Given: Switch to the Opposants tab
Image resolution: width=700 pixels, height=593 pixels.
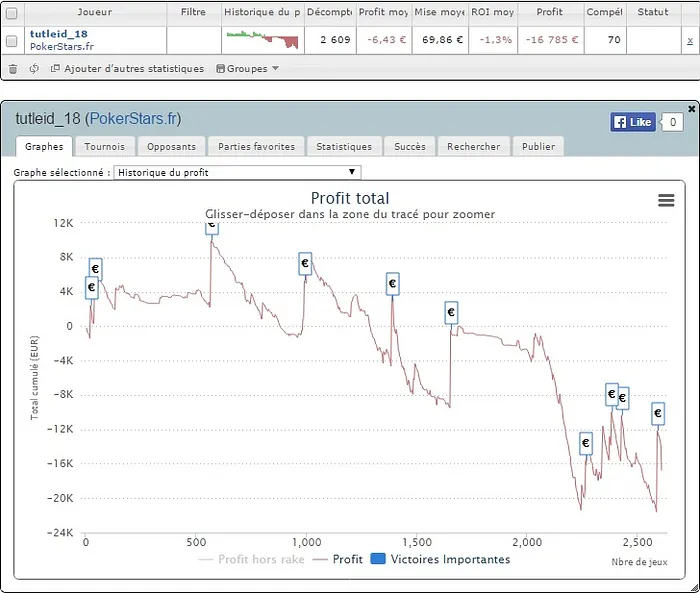Looking at the screenshot, I should (x=171, y=146).
